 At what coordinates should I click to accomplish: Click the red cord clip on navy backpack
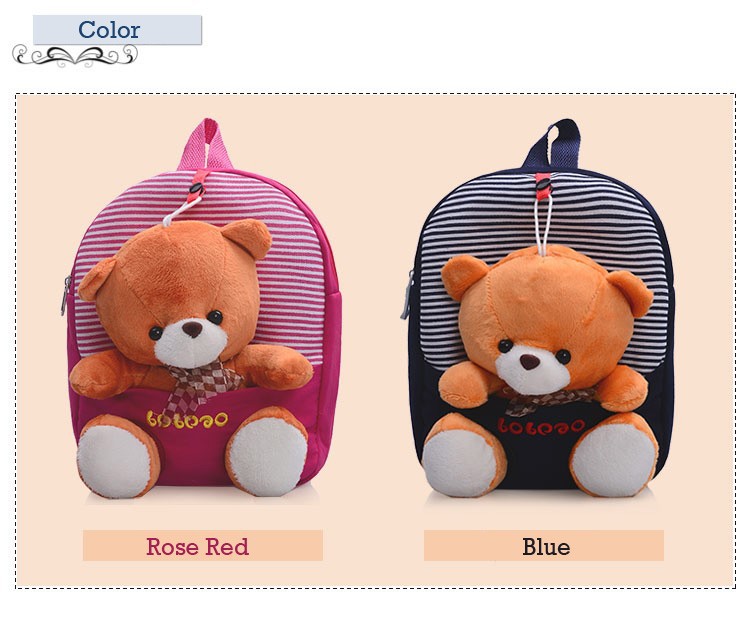pyautogui.click(x=543, y=186)
